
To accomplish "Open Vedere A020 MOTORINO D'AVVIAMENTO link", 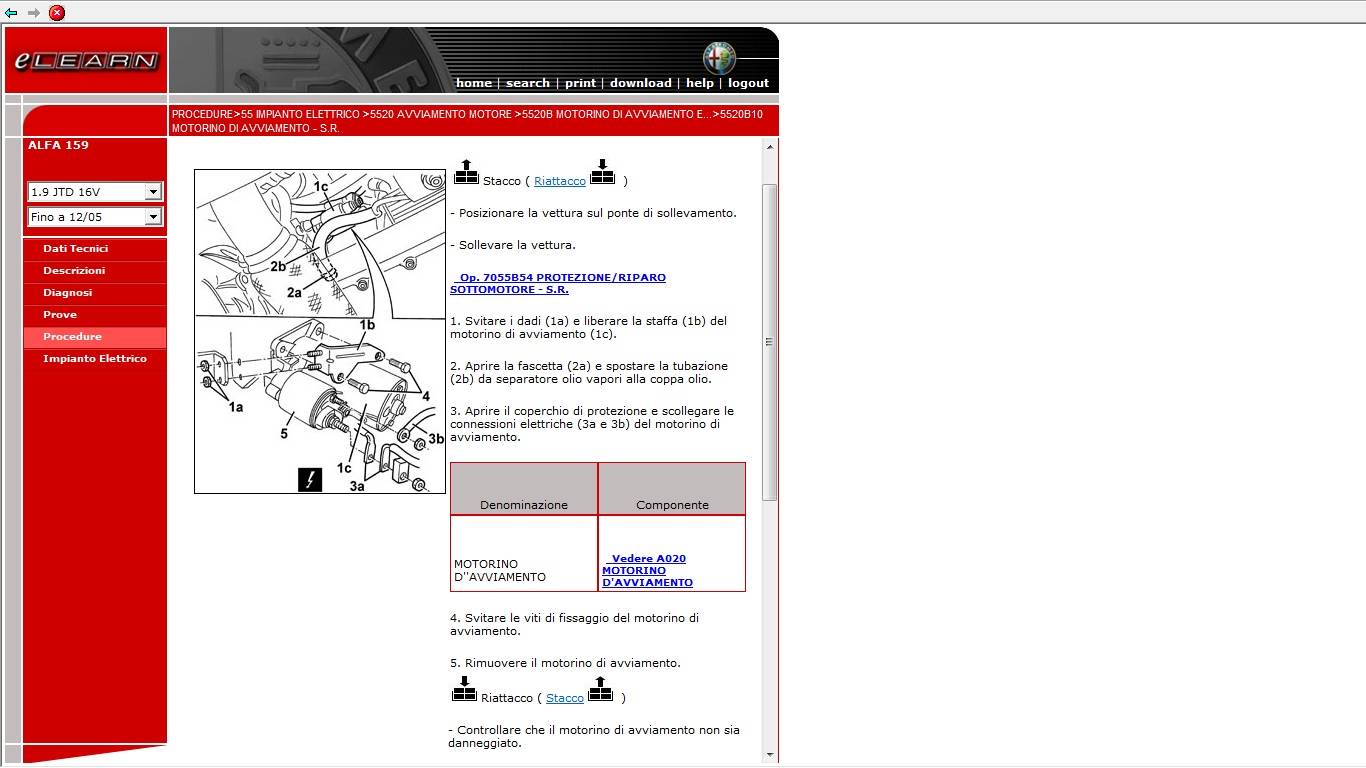I will coord(647,570).
